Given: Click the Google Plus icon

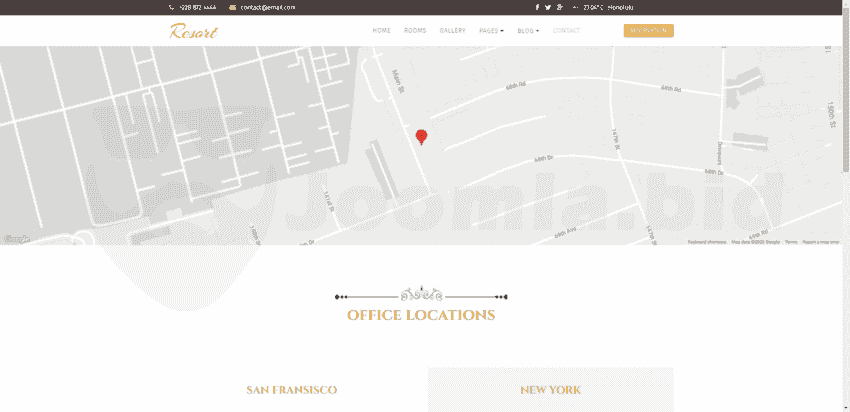Looking at the screenshot, I should 560,7.
